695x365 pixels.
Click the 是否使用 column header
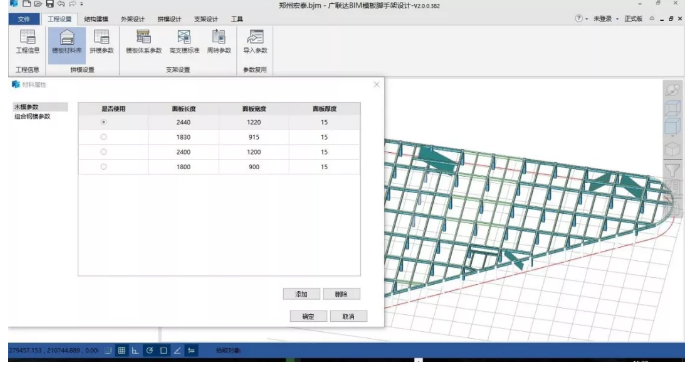click(113, 109)
